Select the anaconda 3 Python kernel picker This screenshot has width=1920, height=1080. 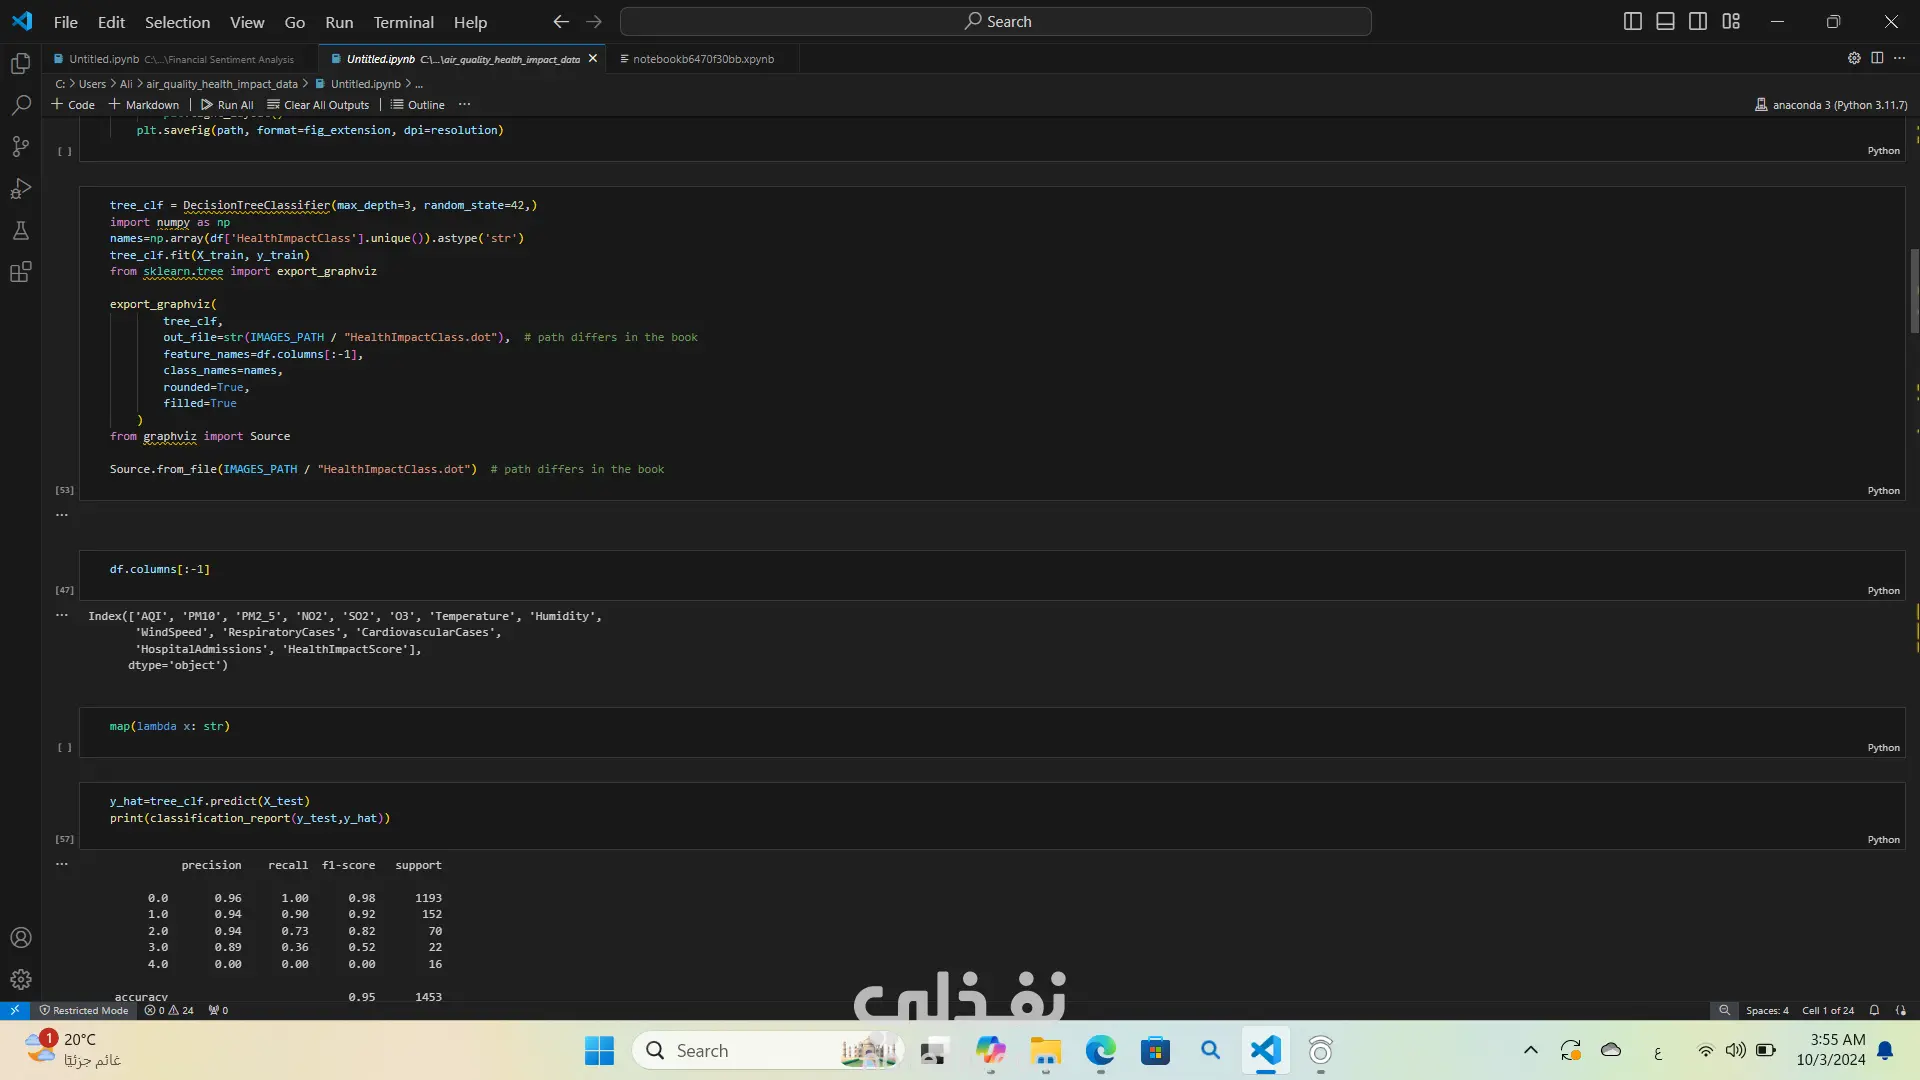pyautogui.click(x=1830, y=104)
